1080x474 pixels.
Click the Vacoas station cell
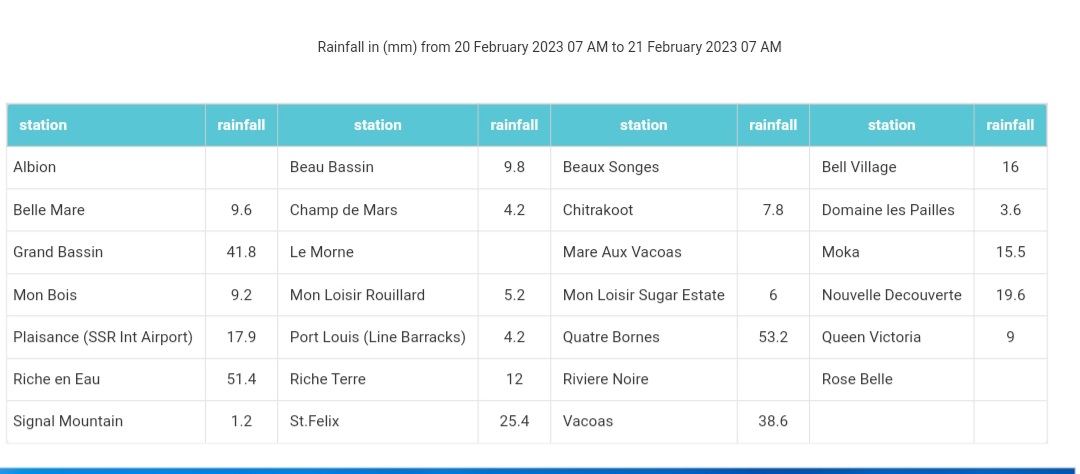(x=588, y=421)
